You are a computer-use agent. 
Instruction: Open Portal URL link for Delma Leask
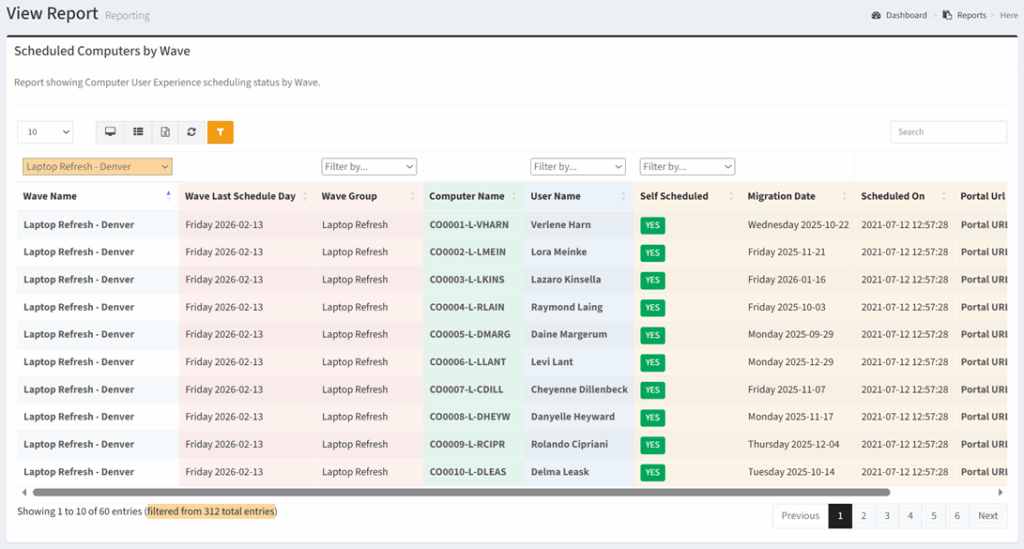(x=984, y=471)
